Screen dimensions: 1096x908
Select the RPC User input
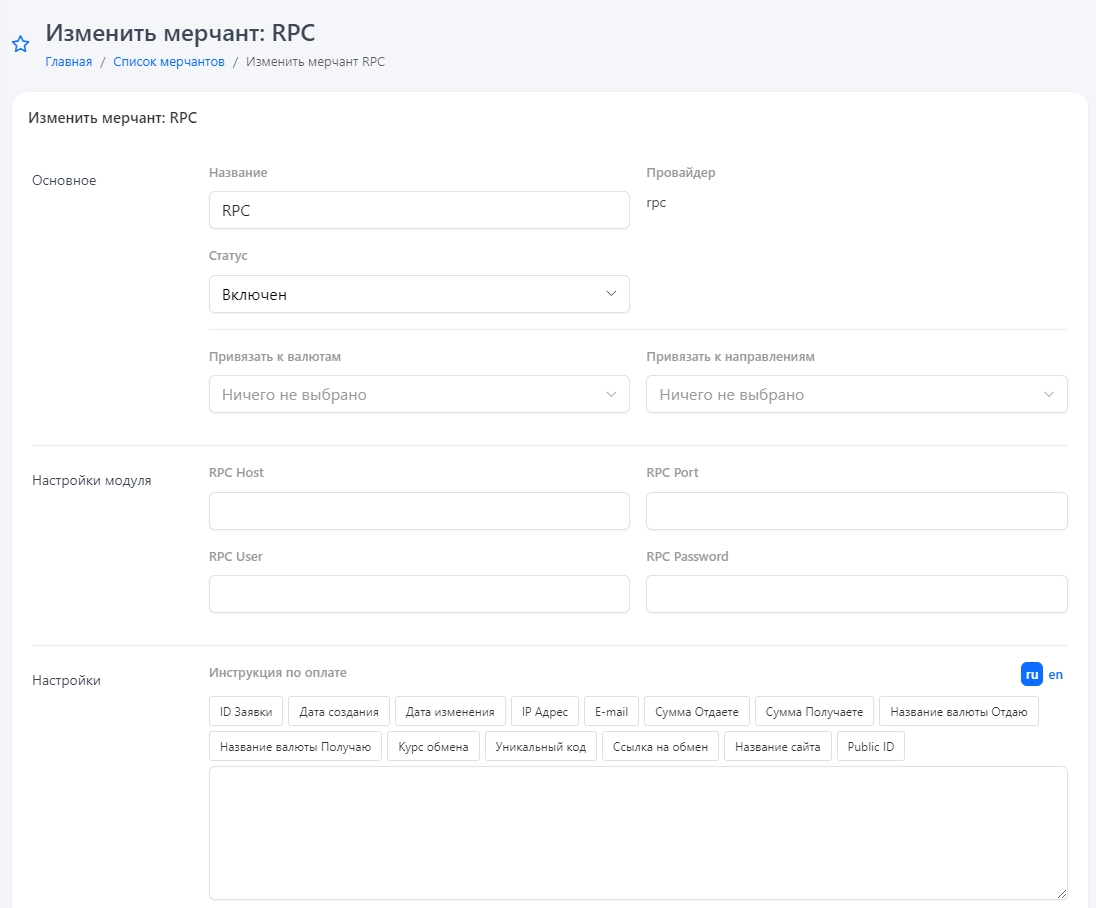(x=419, y=594)
